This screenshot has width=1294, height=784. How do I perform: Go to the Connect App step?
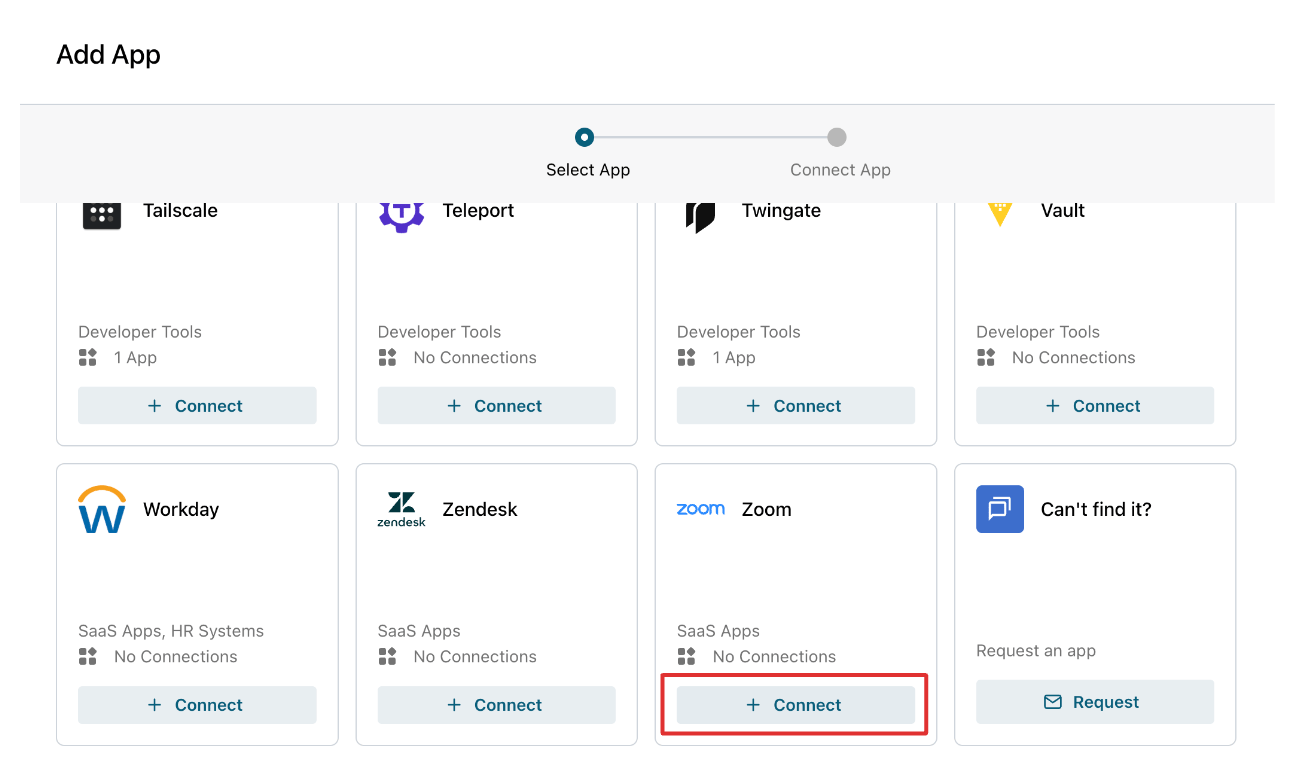pos(840,170)
